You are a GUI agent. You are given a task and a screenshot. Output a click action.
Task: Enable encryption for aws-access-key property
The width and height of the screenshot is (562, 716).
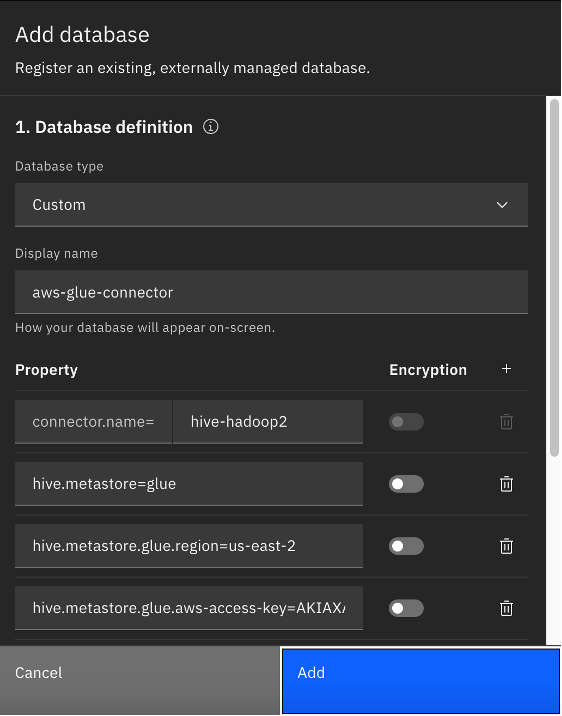[x=406, y=608]
